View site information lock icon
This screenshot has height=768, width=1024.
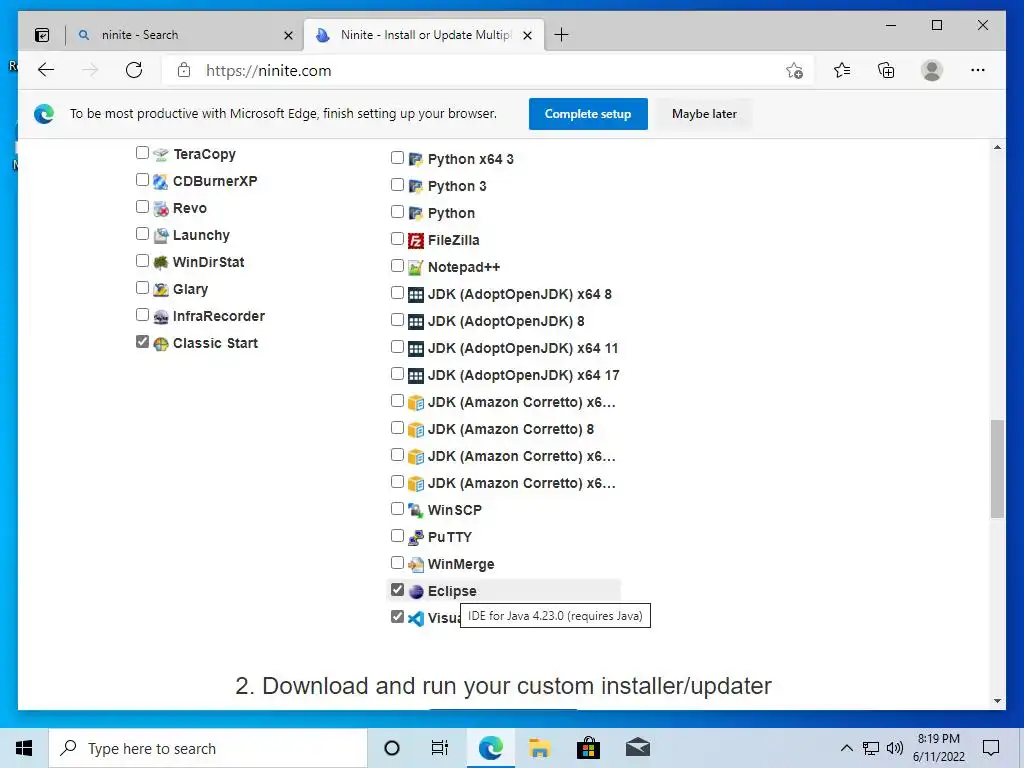[184, 70]
